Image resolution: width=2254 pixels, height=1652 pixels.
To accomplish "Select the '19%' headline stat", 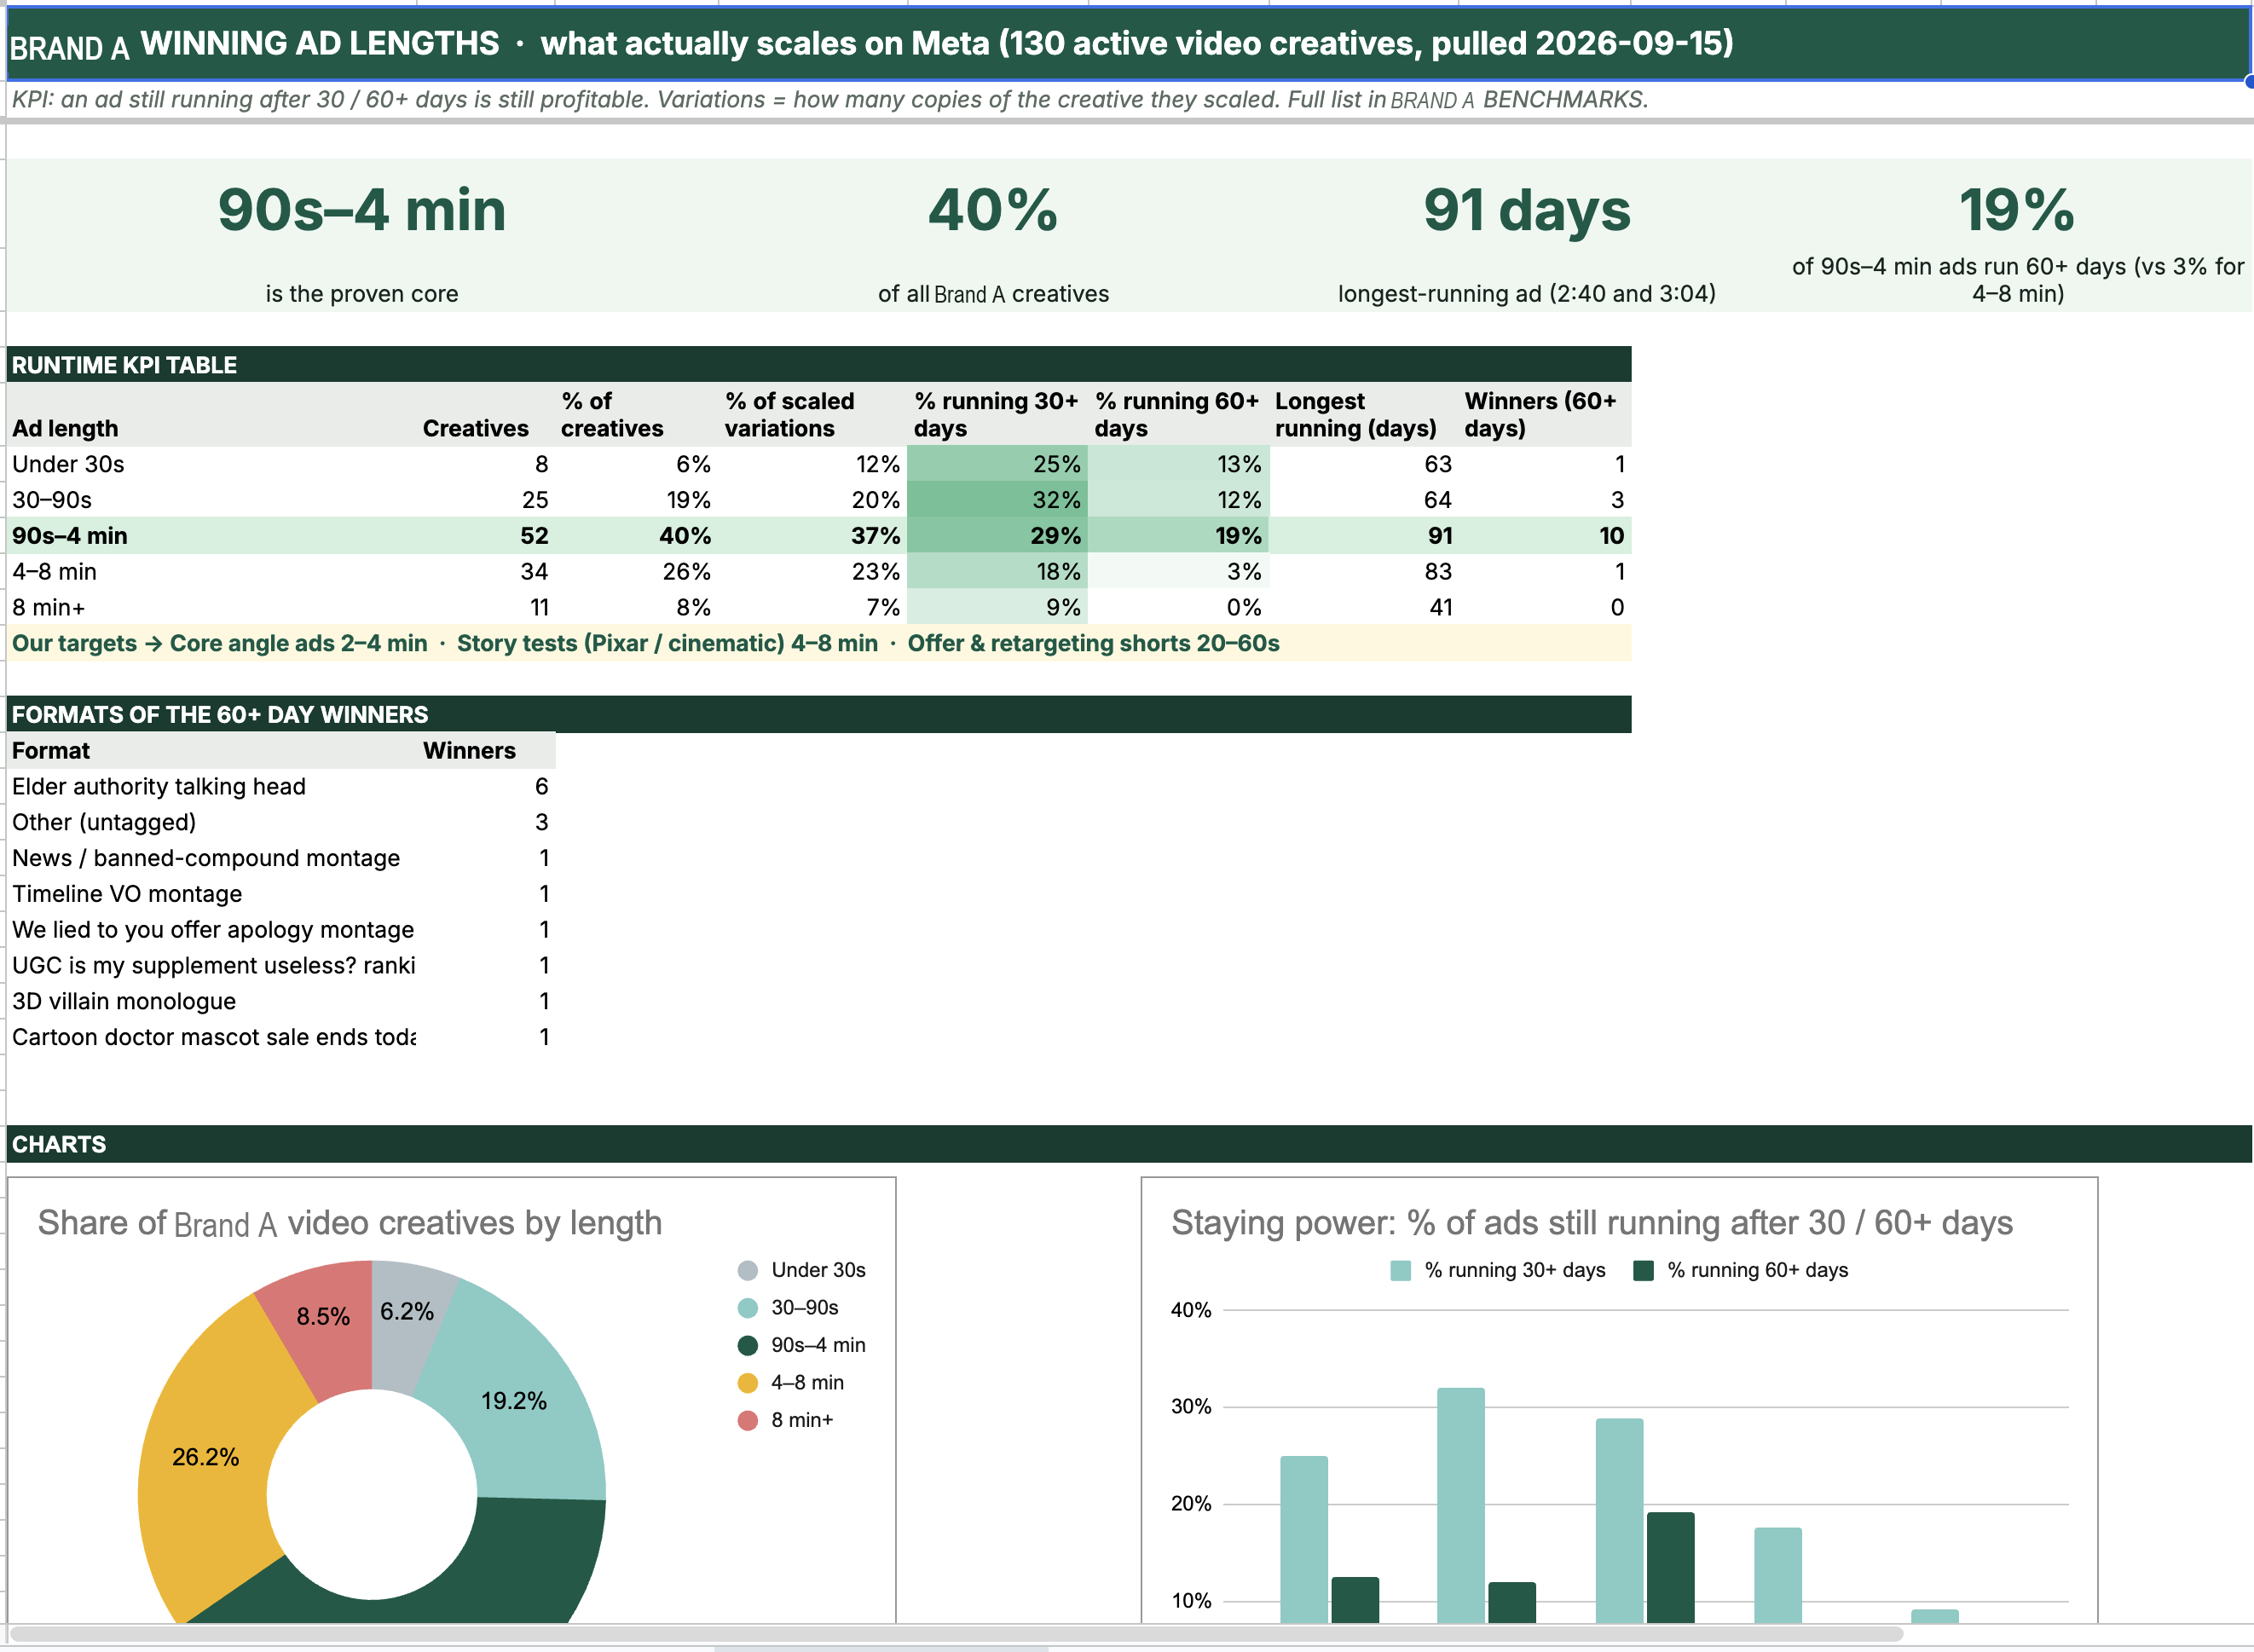I will [x=2017, y=210].
